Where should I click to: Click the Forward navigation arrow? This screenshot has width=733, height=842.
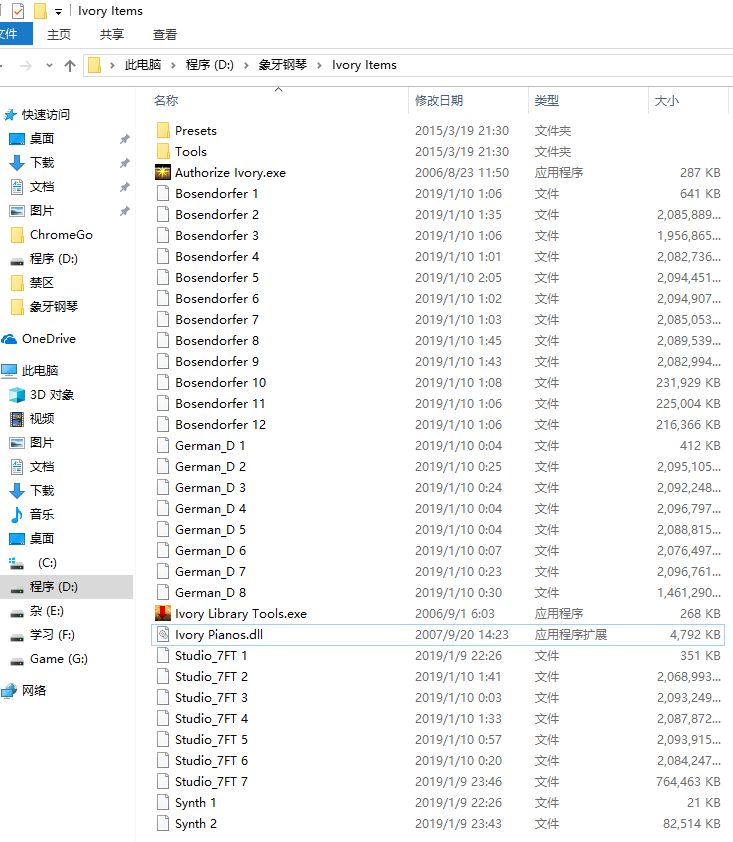(25, 66)
